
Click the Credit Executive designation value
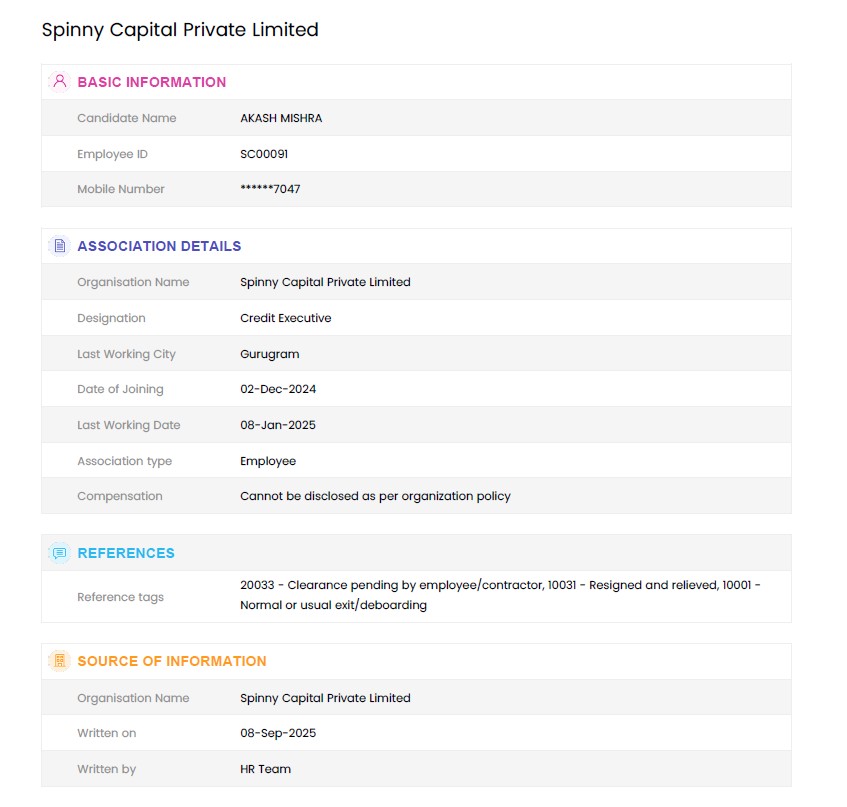pyautogui.click(x=286, y=318)
